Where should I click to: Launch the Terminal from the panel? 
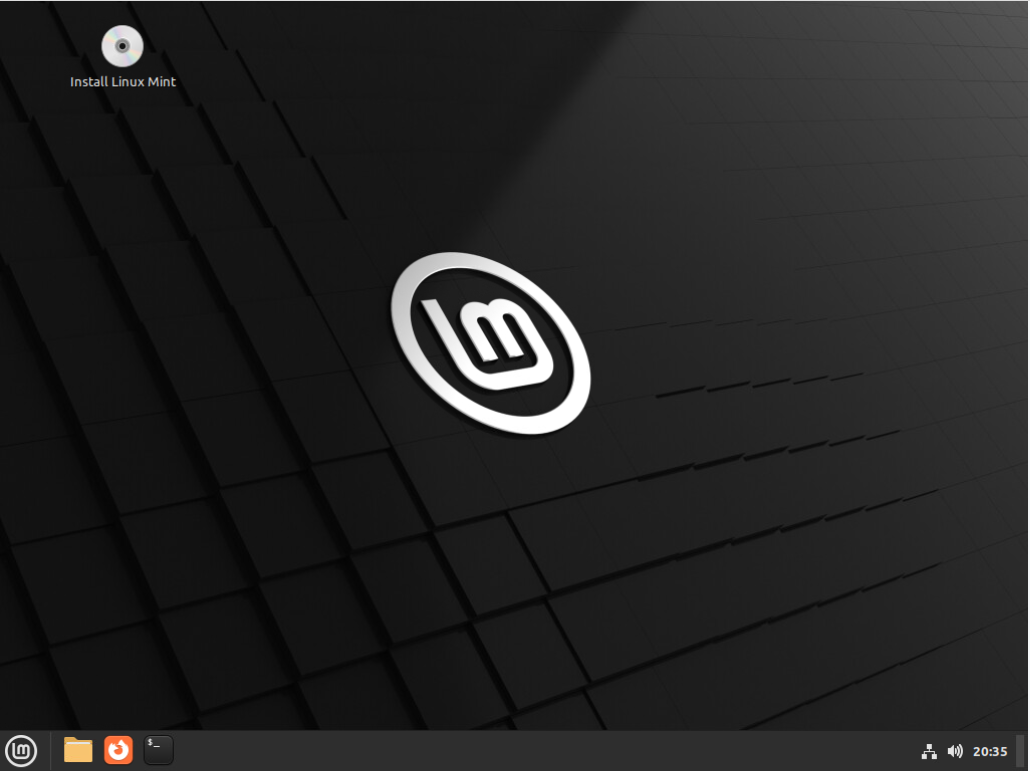coord(158,750)
